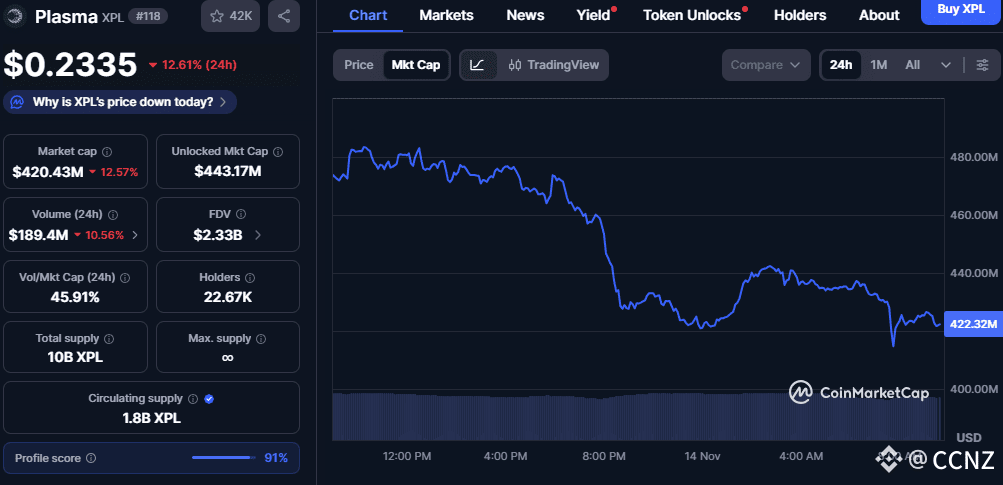Toggle chart to Mkt Cap view

(416, 65)
